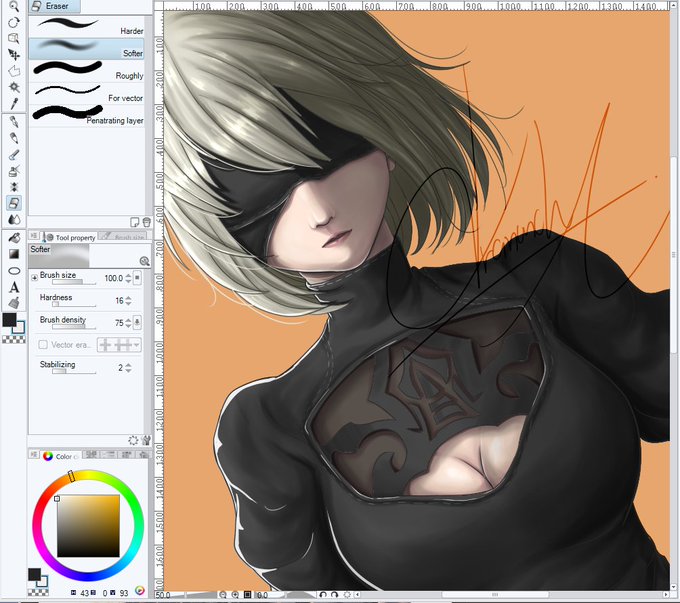Increase Brush size with stepper arrows

(x=128, y=278)
